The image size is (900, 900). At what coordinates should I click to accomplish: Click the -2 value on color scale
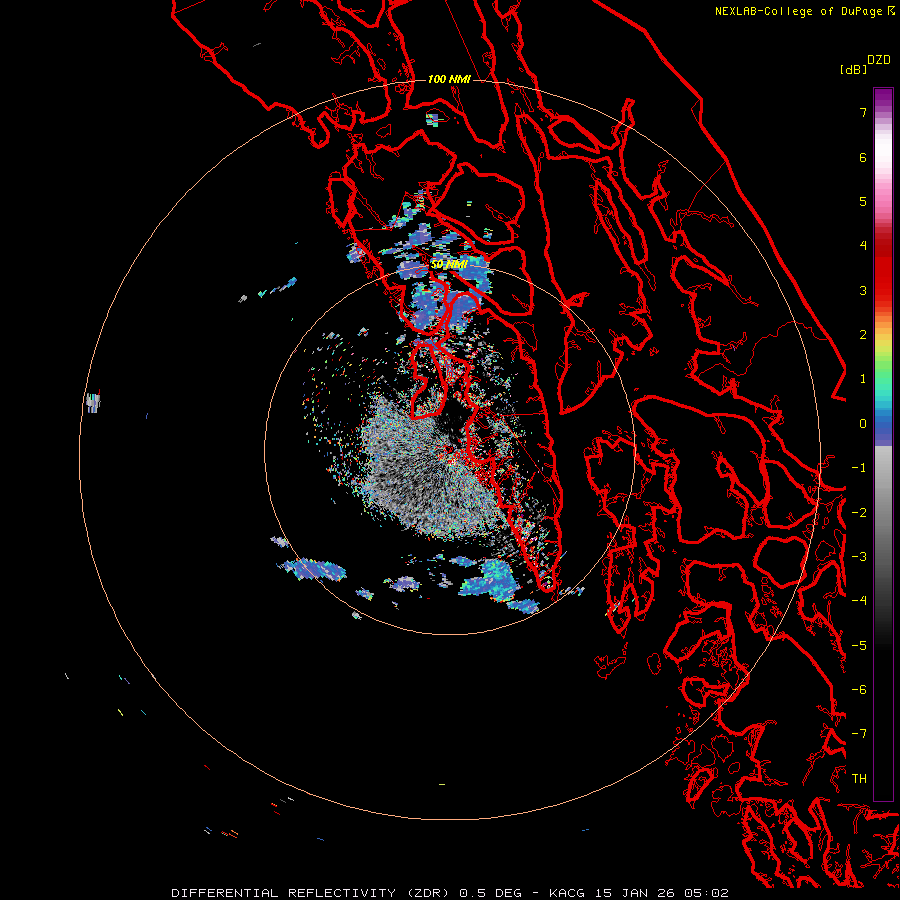point(859,513)
